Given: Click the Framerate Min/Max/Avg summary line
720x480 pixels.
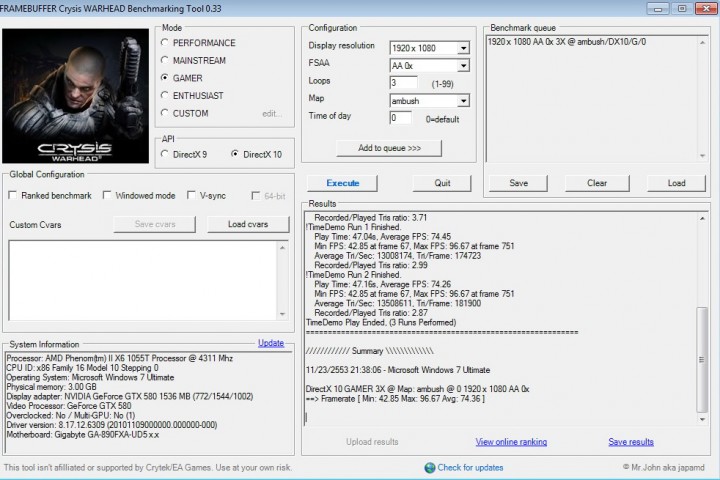Looking at the screenshot, I should click(395, 399).
